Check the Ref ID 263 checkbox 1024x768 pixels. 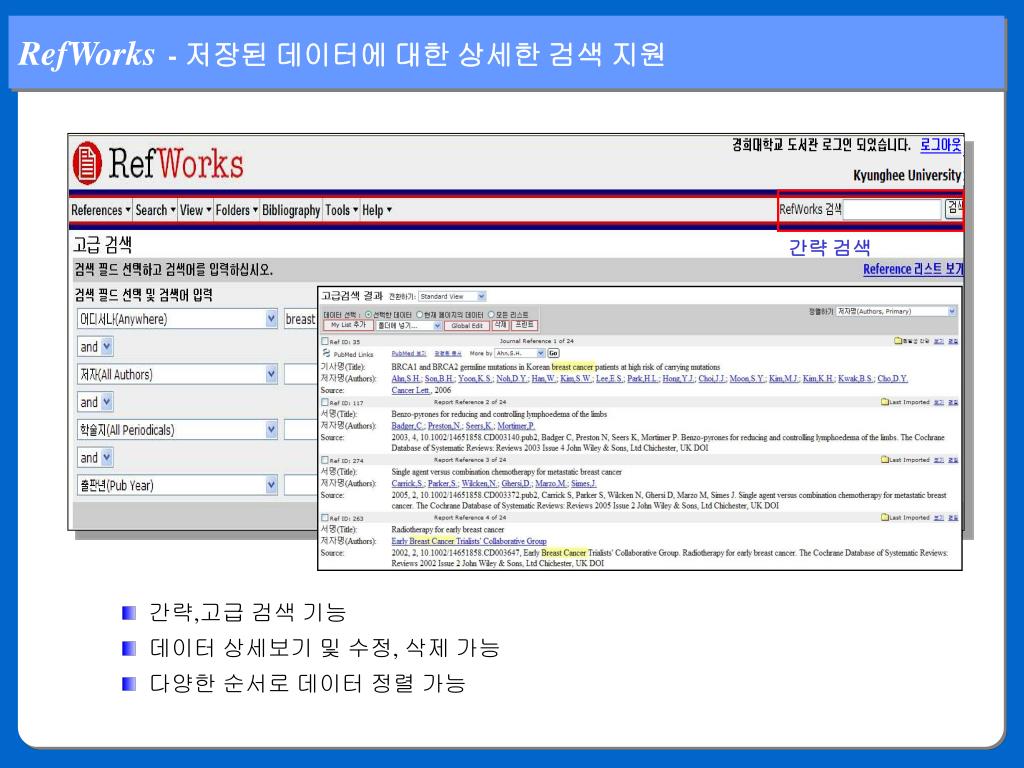click(325, 517)
